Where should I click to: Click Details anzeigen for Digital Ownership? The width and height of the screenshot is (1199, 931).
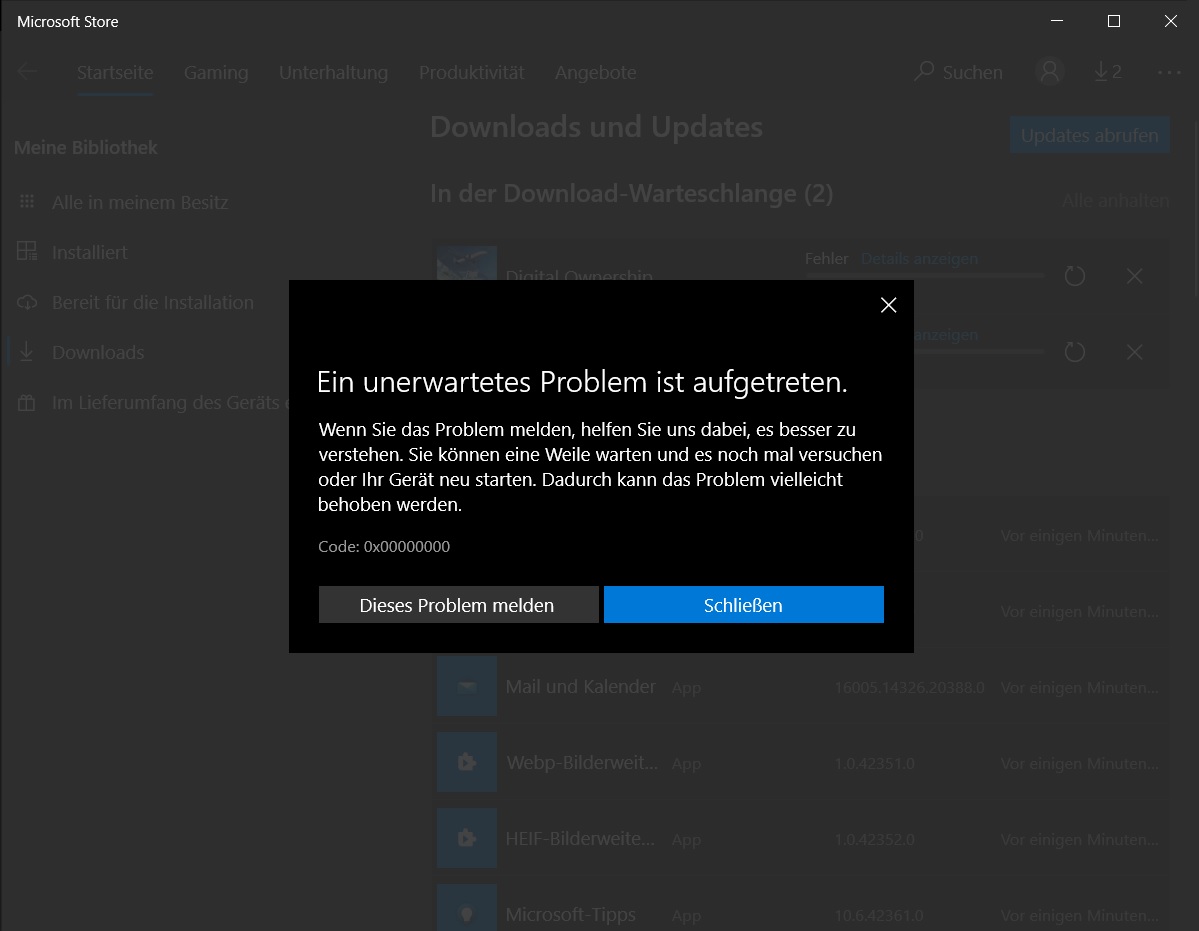(919, 258)
